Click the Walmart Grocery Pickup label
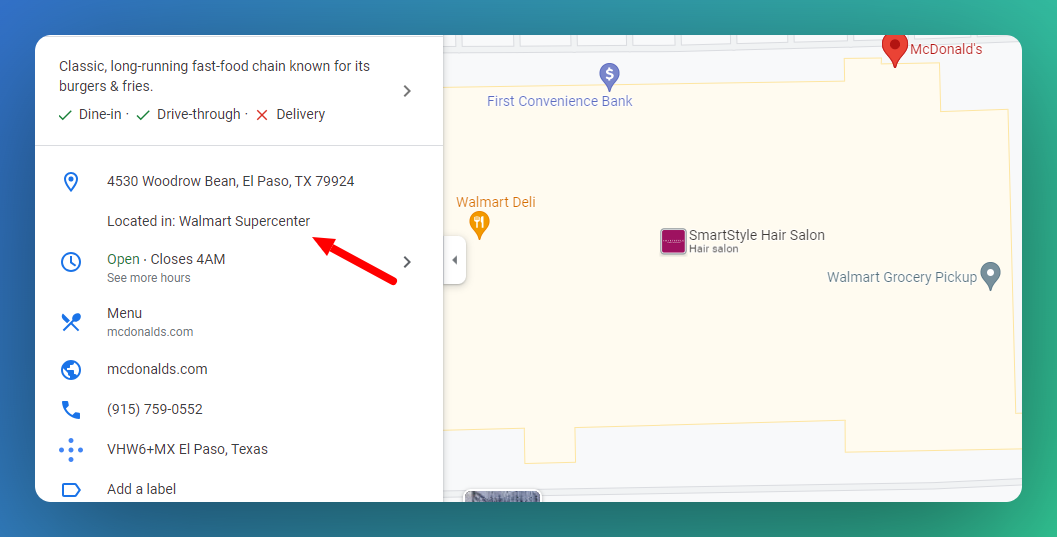 click(902, 277)
